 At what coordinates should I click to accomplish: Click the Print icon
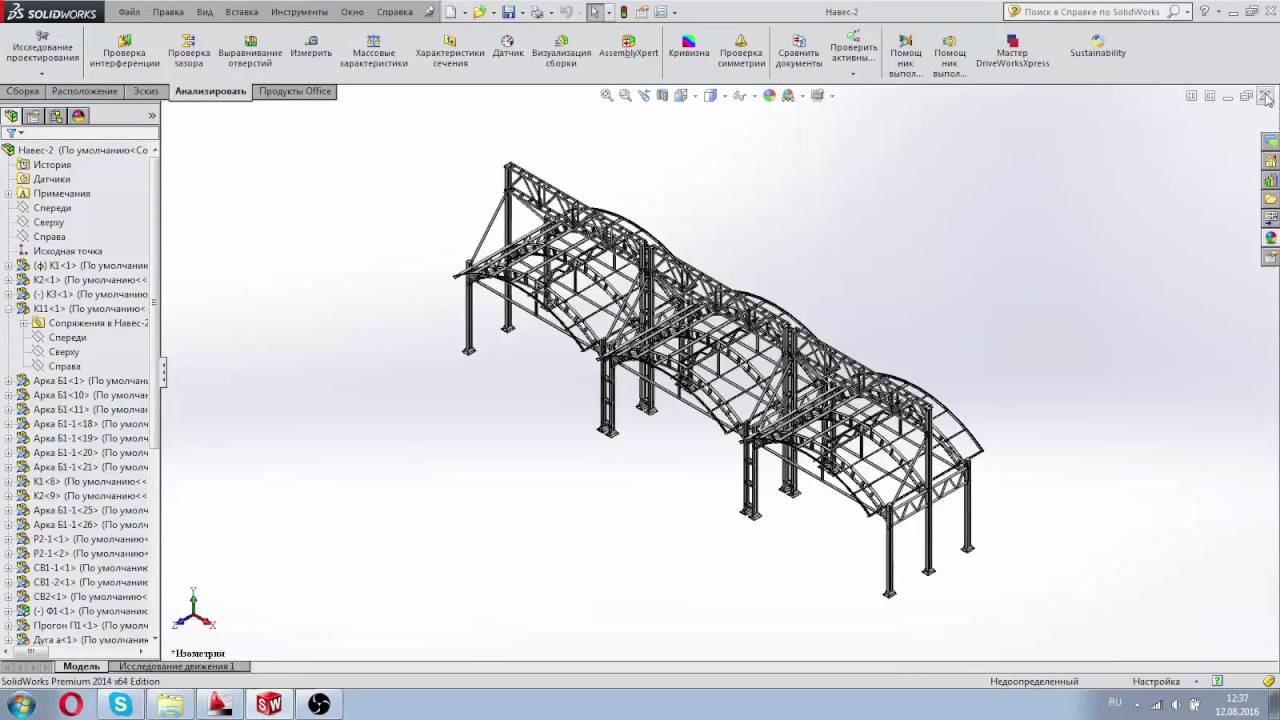[537, 12]
